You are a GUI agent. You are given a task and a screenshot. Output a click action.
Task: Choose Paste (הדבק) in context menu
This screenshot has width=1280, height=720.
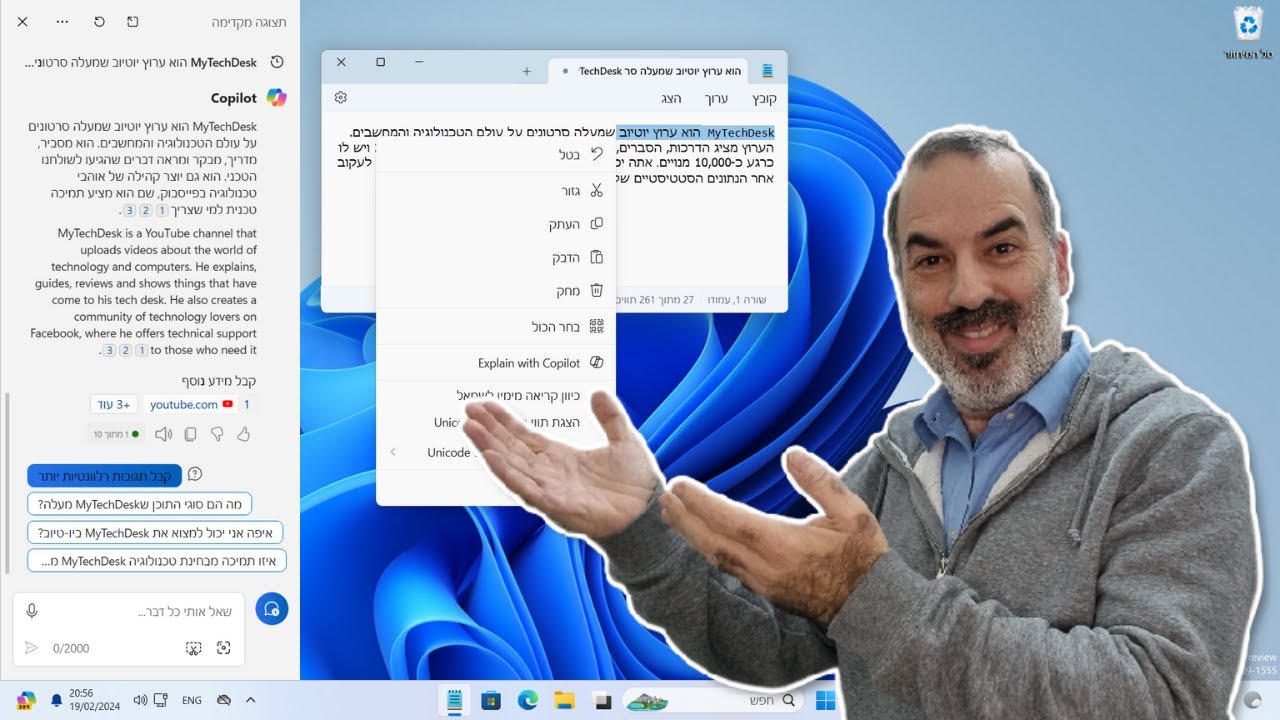pos(496,257)
